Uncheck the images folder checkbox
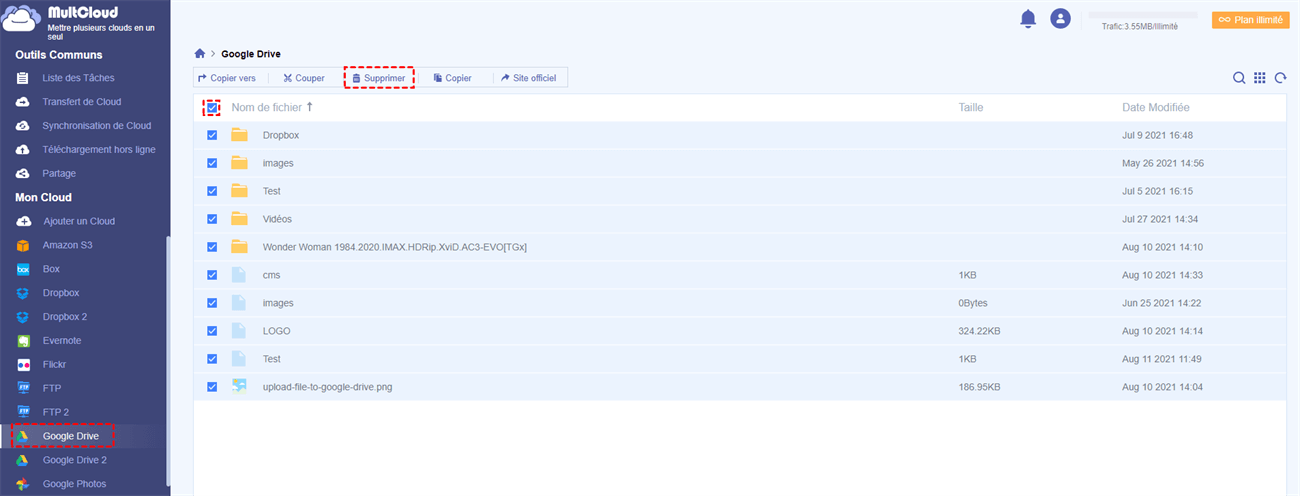 click(x=212, y=163)
